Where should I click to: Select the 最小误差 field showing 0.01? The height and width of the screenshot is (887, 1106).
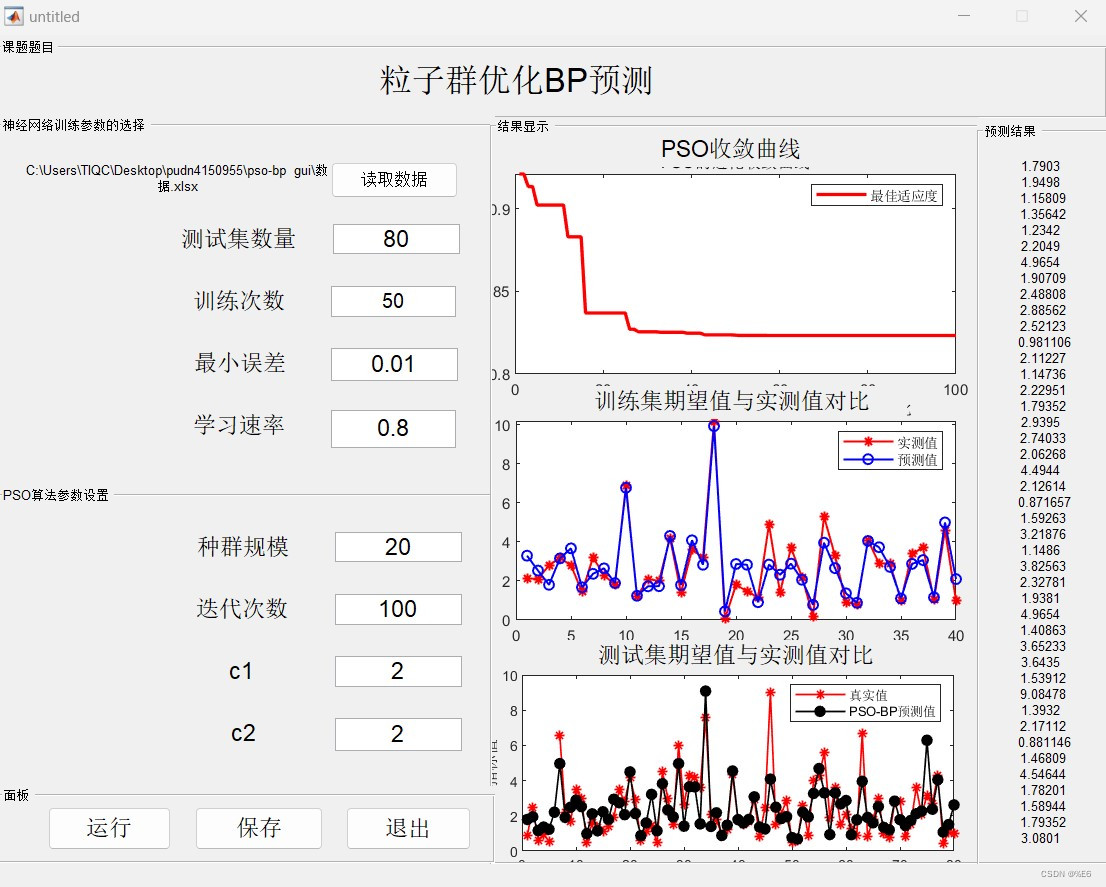pyautogui.click(x=393, y=364)
